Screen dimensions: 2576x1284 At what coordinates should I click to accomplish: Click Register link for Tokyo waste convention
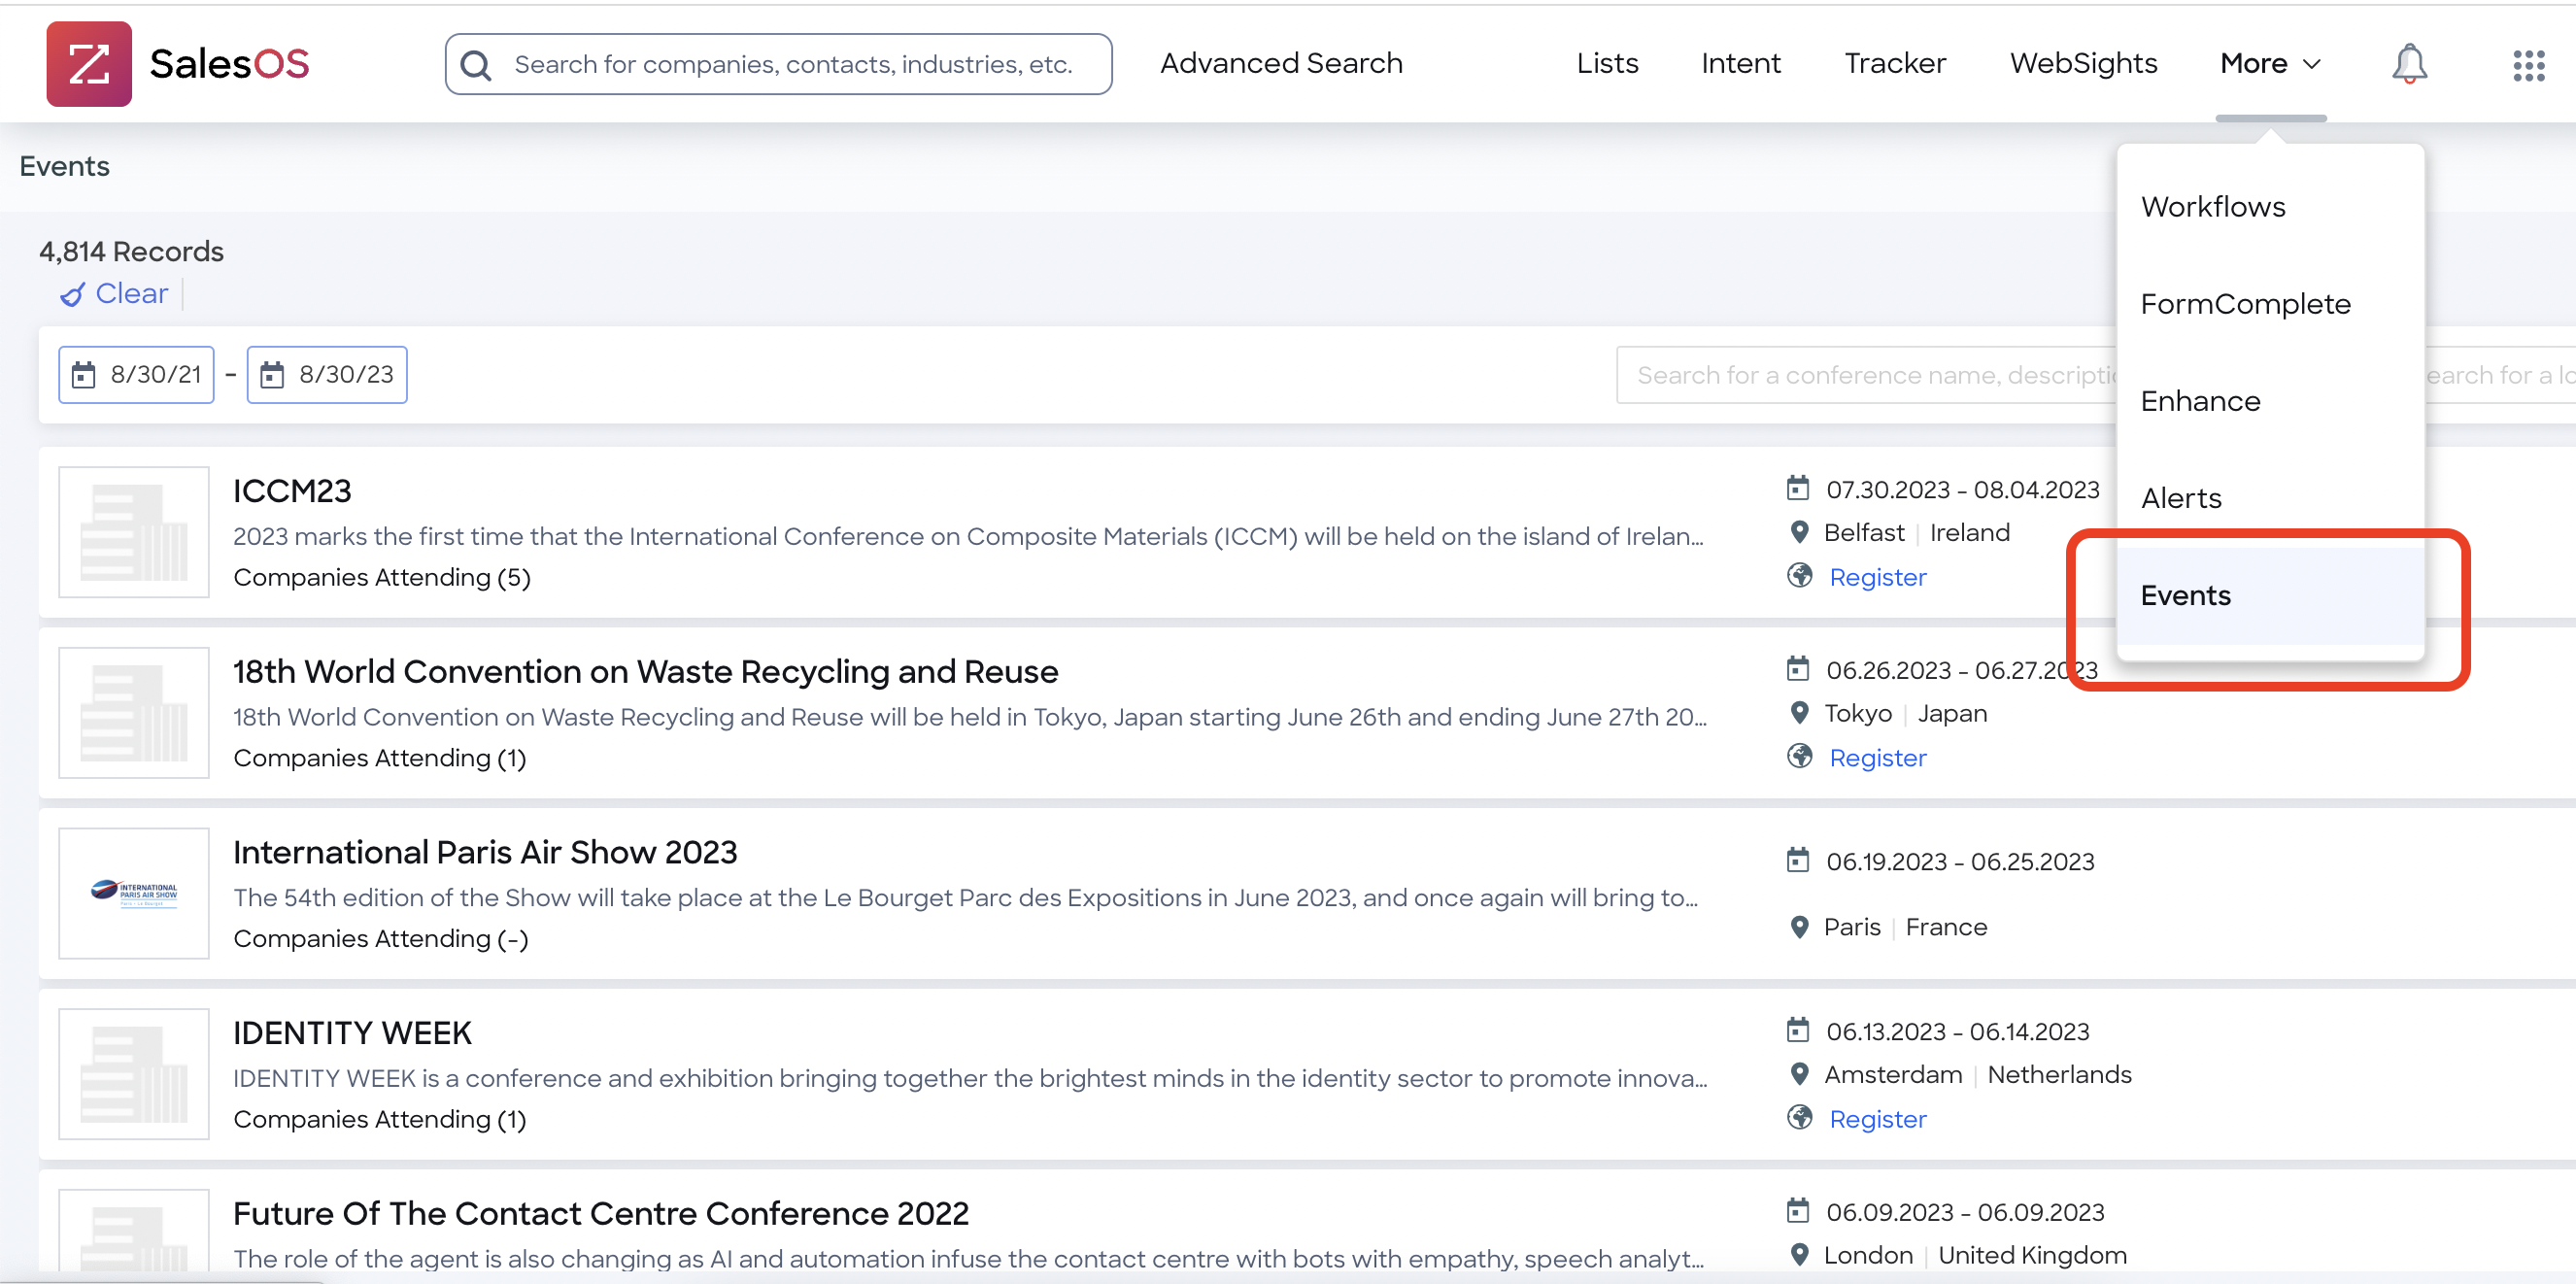click(x=1877, y=758)
